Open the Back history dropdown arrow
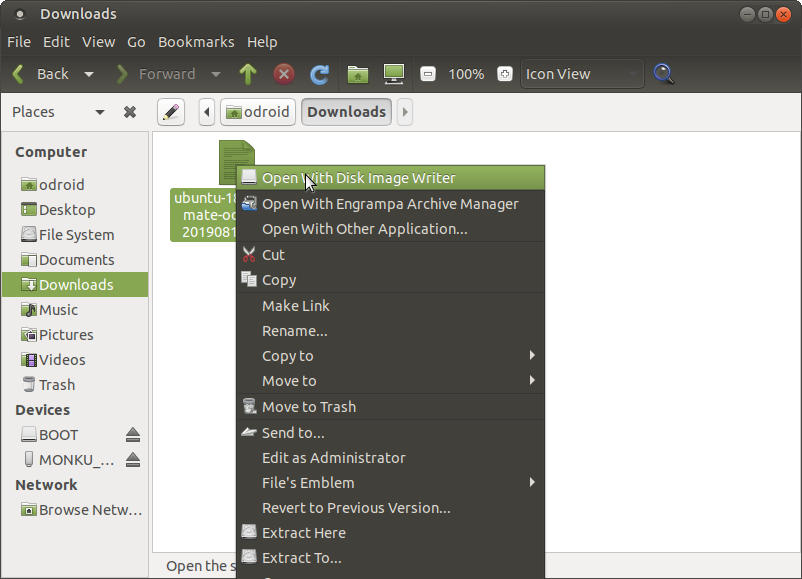802x579 pixels. (89, 74)
